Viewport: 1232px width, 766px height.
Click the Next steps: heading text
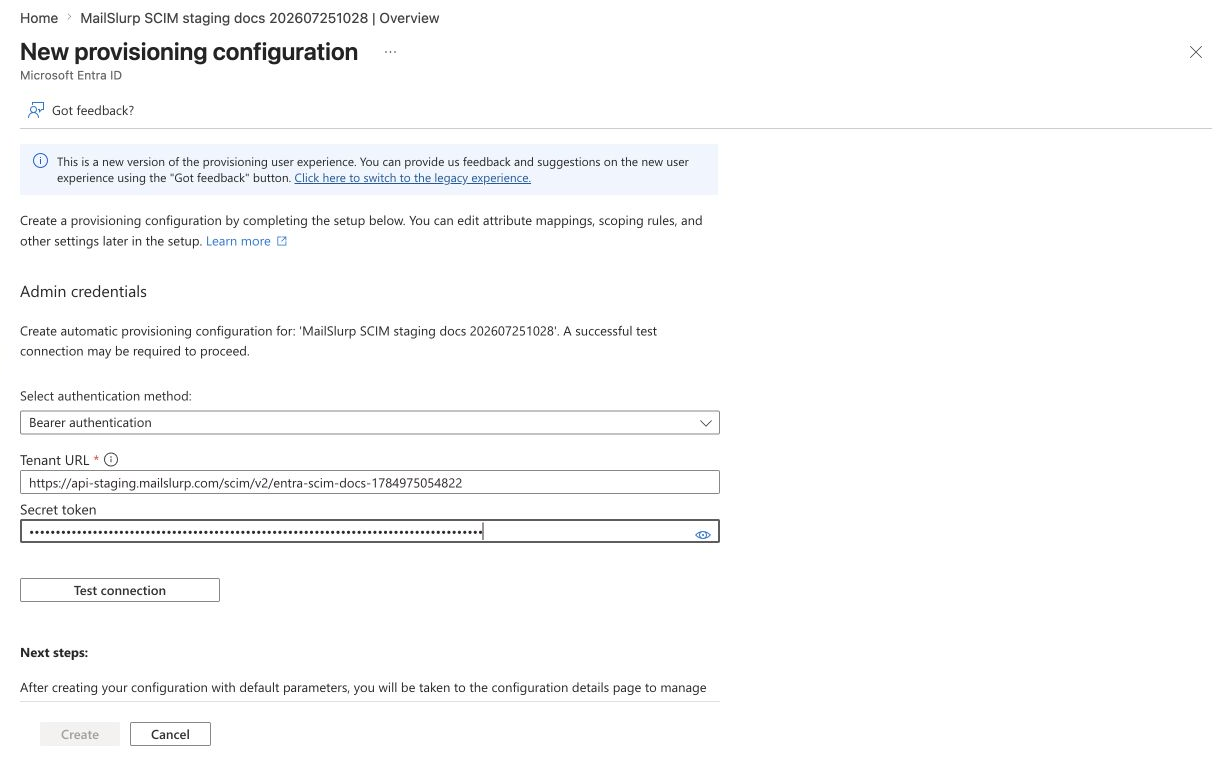54,652
